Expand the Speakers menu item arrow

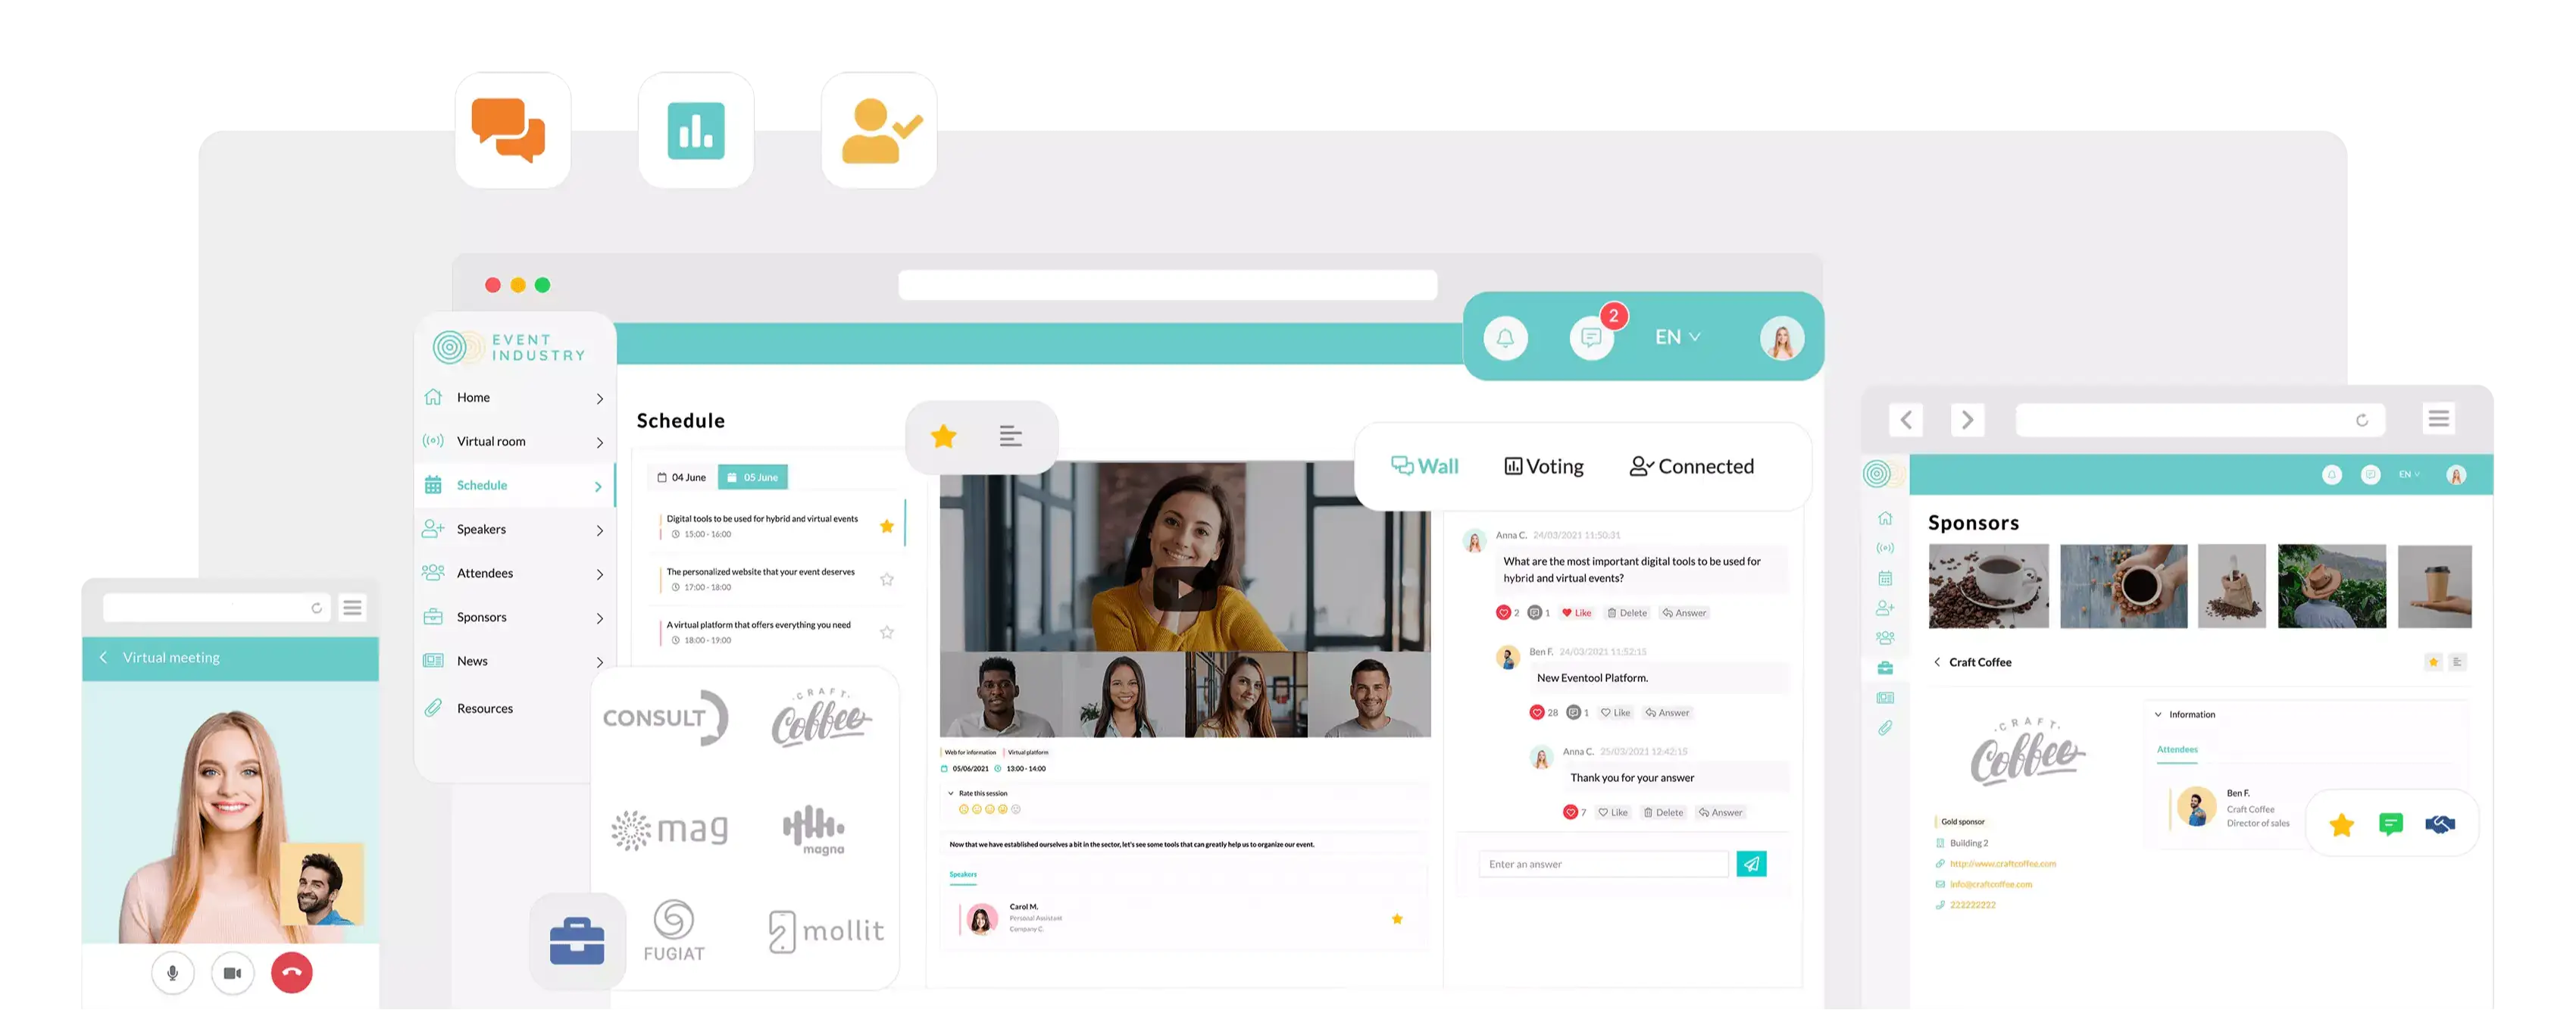coord(598,529)
